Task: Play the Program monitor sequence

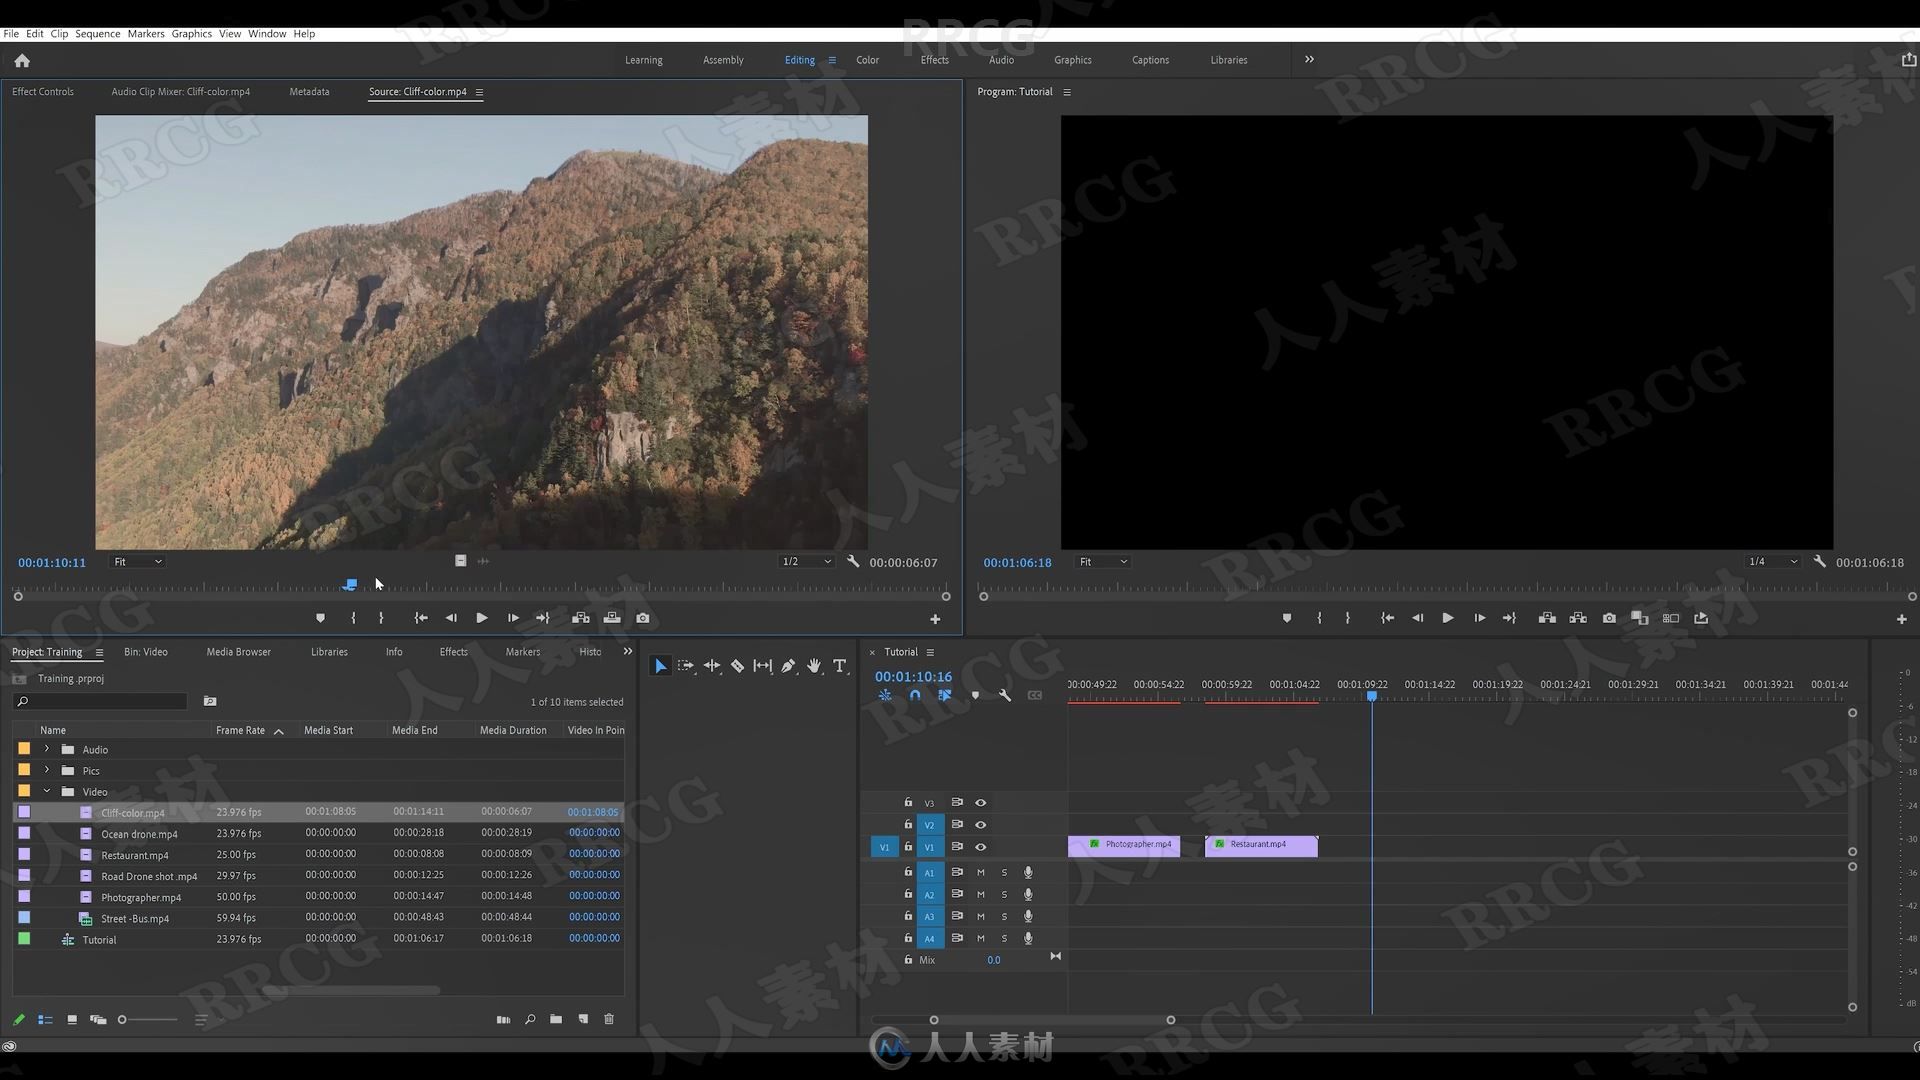Action: pyautogui.click(x=1447, y=618)
